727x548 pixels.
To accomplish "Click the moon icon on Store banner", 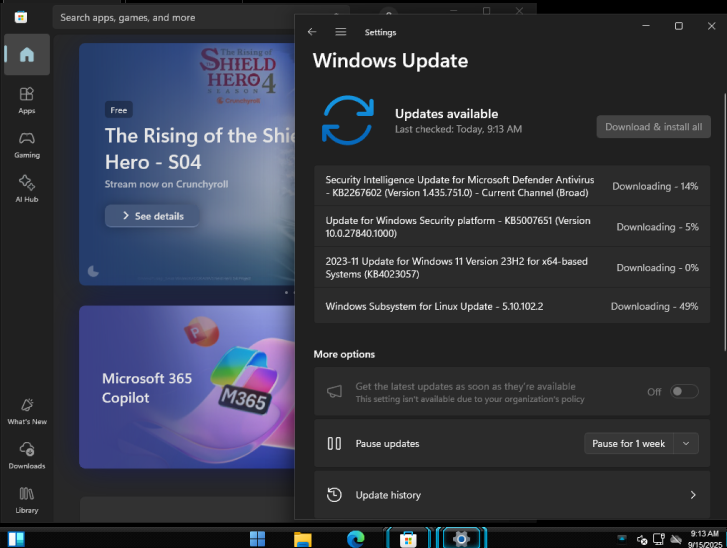I will pos(93,271).
